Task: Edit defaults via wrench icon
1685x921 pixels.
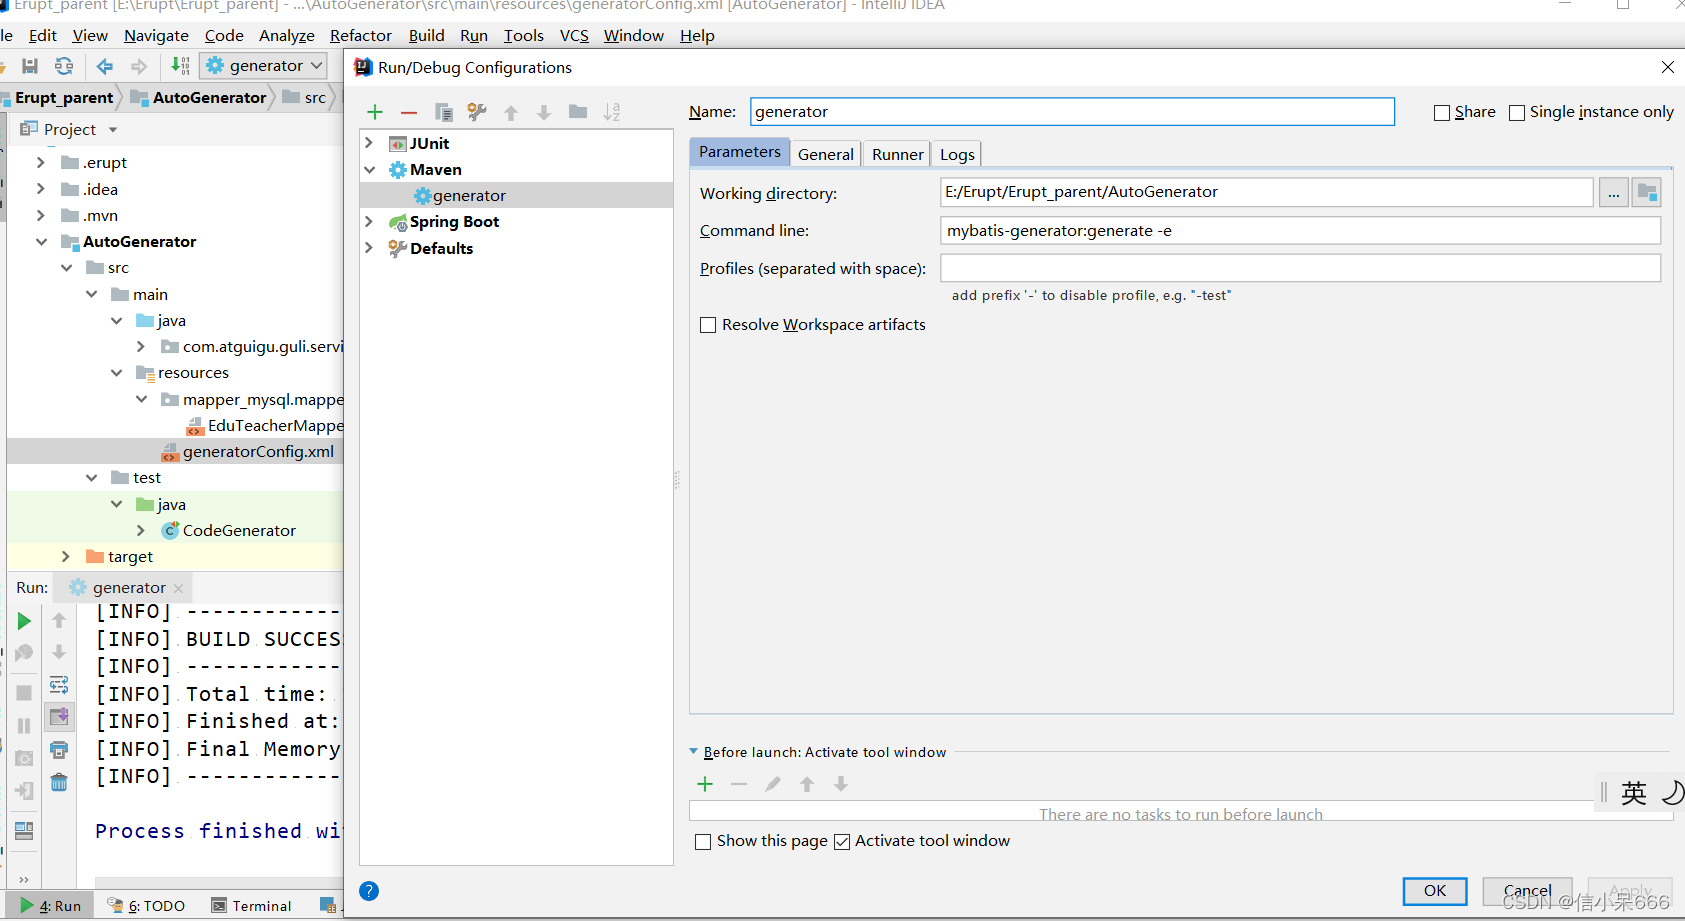Action: click(x=477, y=112)
